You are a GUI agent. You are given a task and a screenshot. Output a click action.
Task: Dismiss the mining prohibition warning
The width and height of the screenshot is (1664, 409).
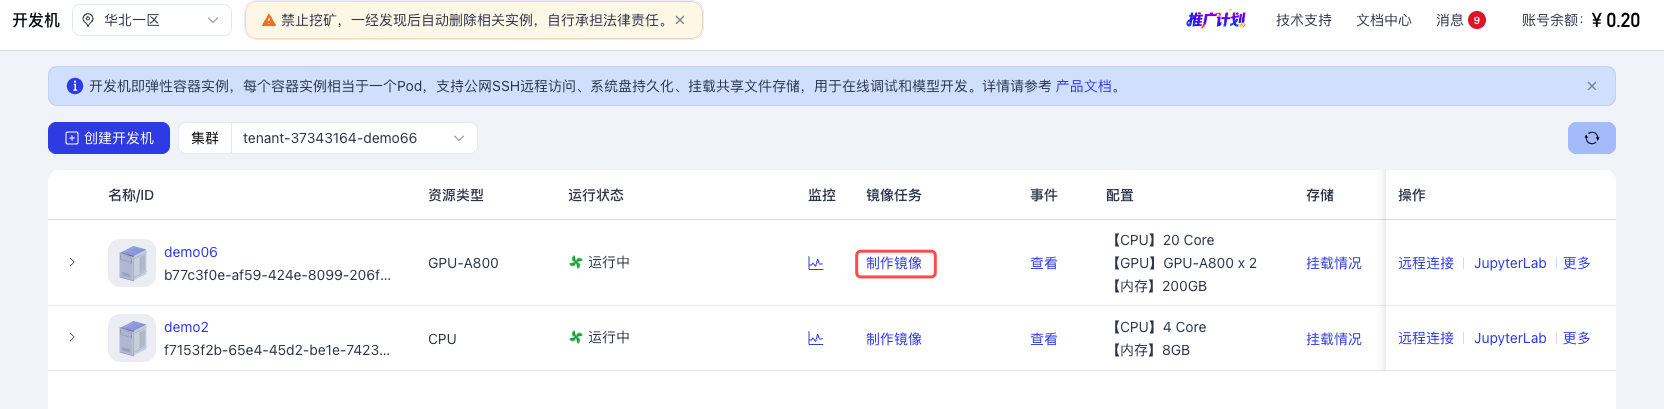pyautogui.click(x=680, y=20)
